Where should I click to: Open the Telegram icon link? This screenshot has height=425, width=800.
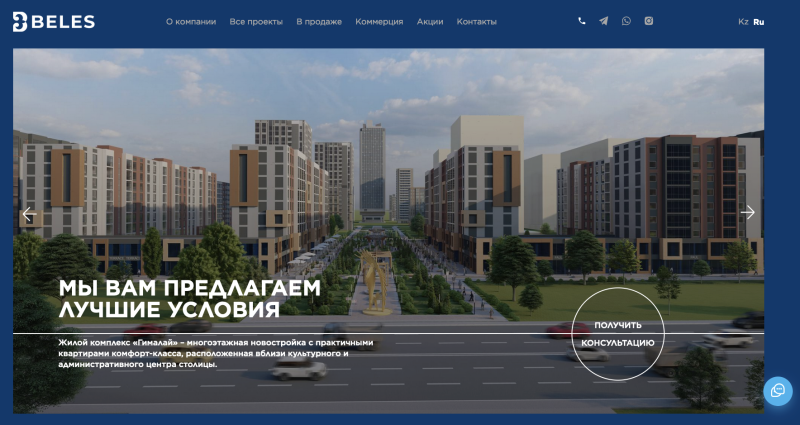coord(604,21)
